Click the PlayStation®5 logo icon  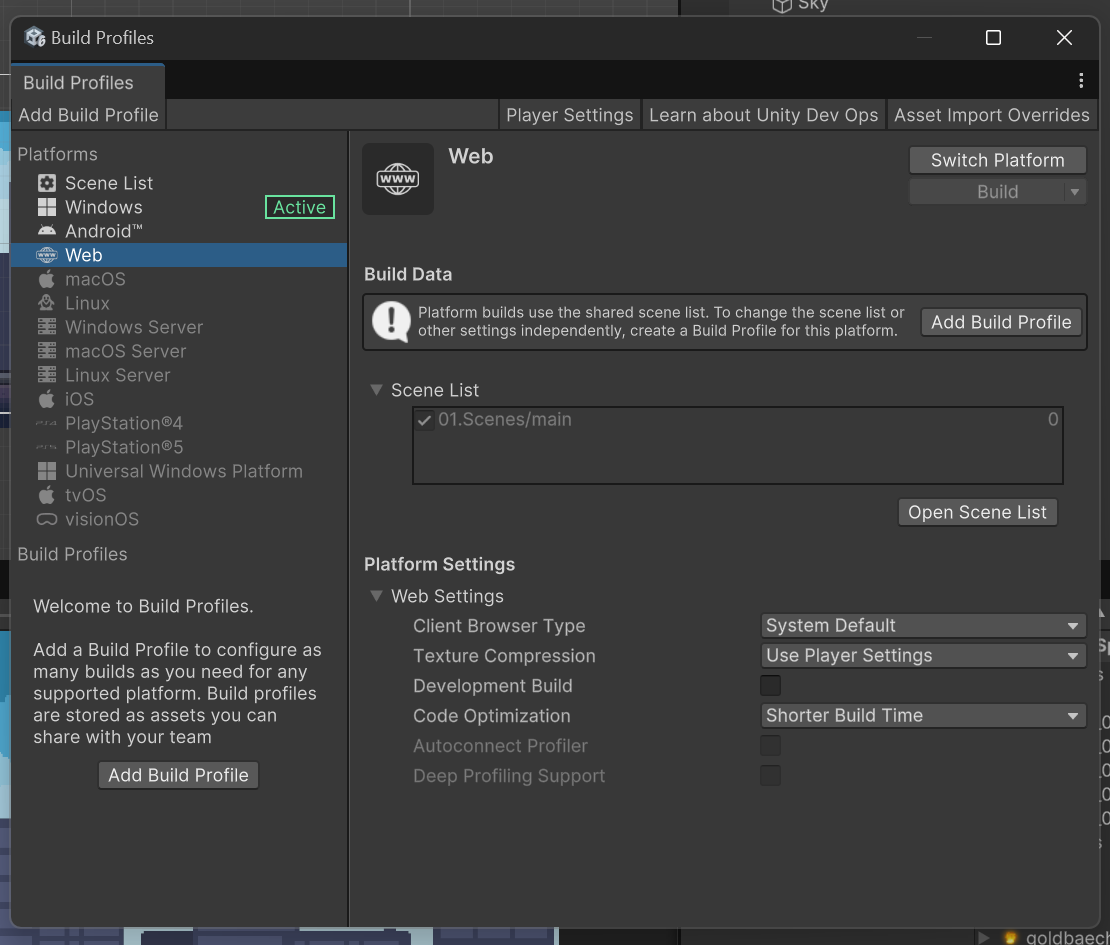(47, 447)
